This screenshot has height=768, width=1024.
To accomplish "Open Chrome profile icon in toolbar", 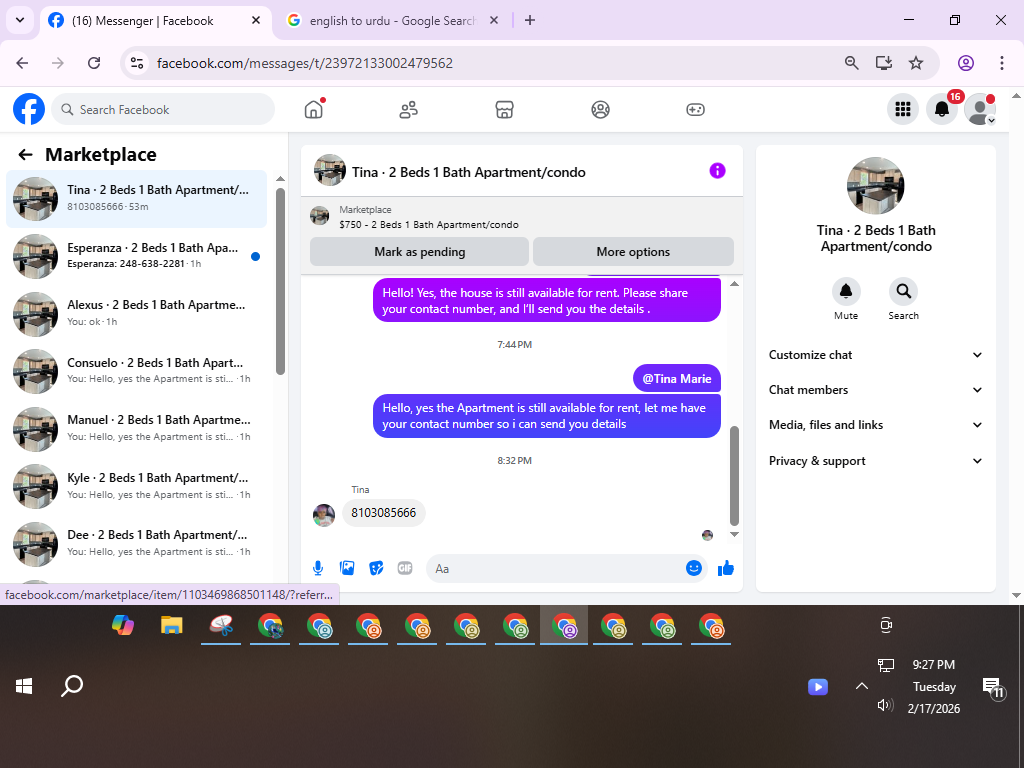I will pyautogui.click(x=966, y=63).
